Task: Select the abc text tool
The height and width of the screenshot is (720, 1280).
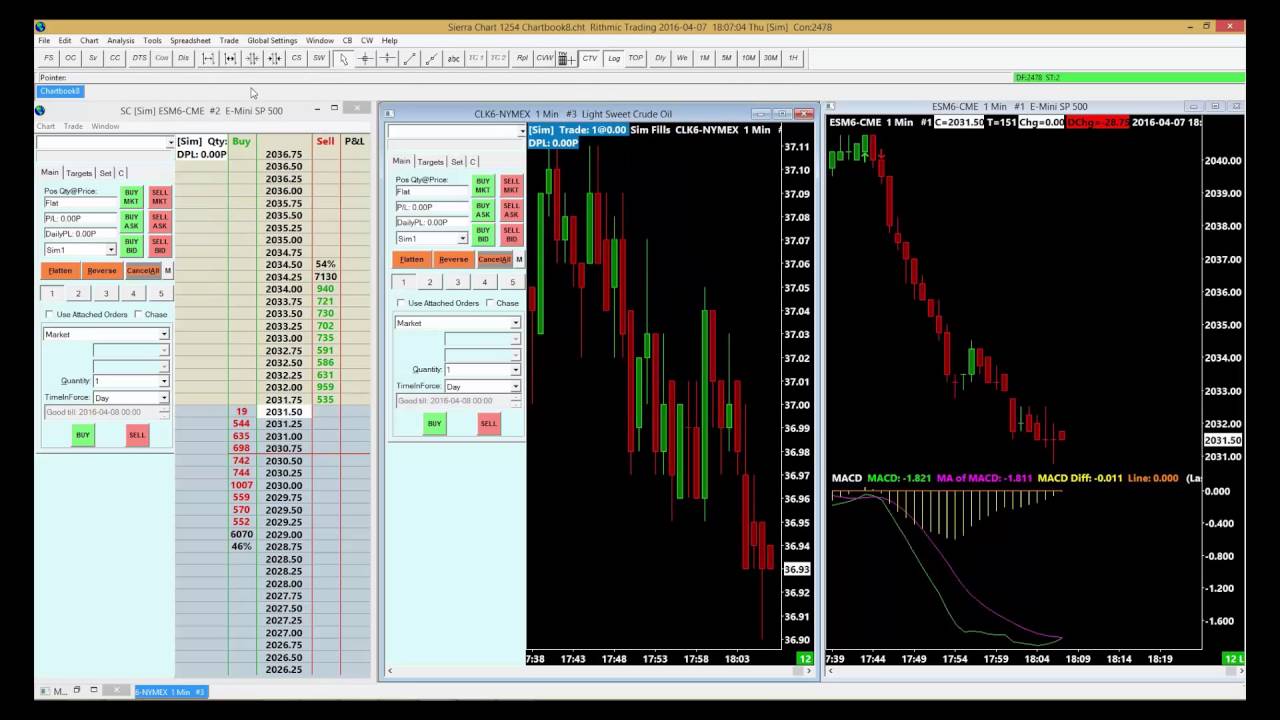Action: (453, 58)
